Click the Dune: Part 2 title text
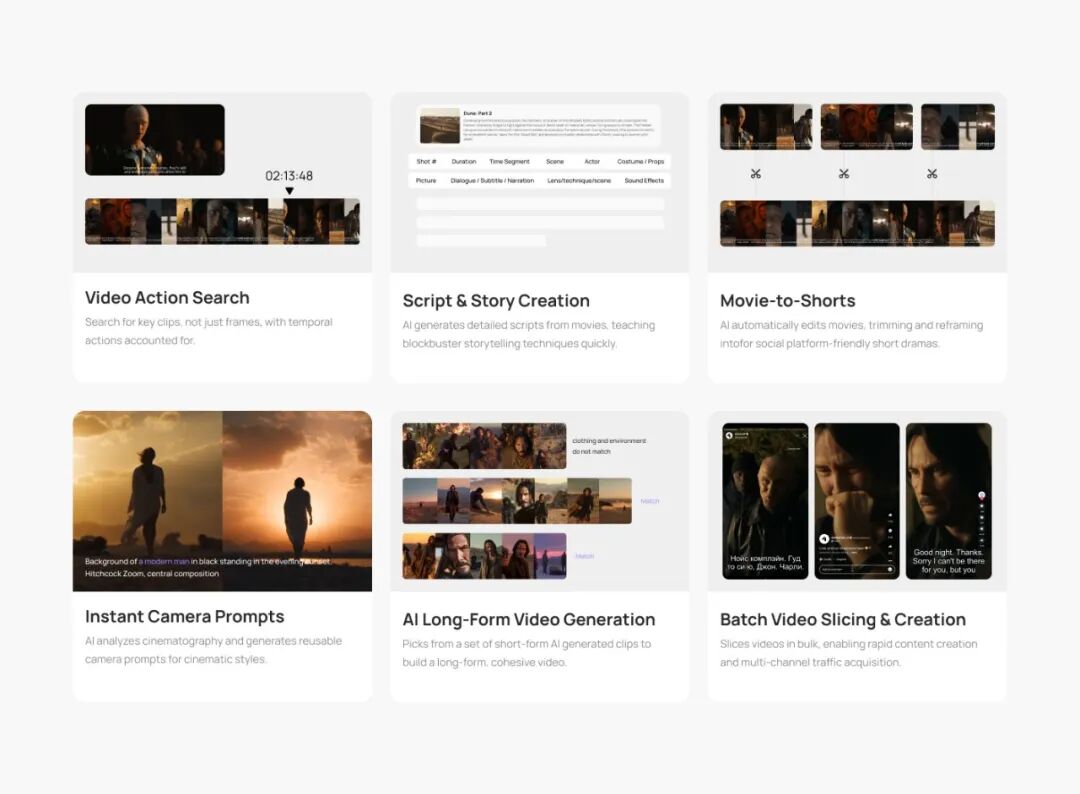 point(477,113)
